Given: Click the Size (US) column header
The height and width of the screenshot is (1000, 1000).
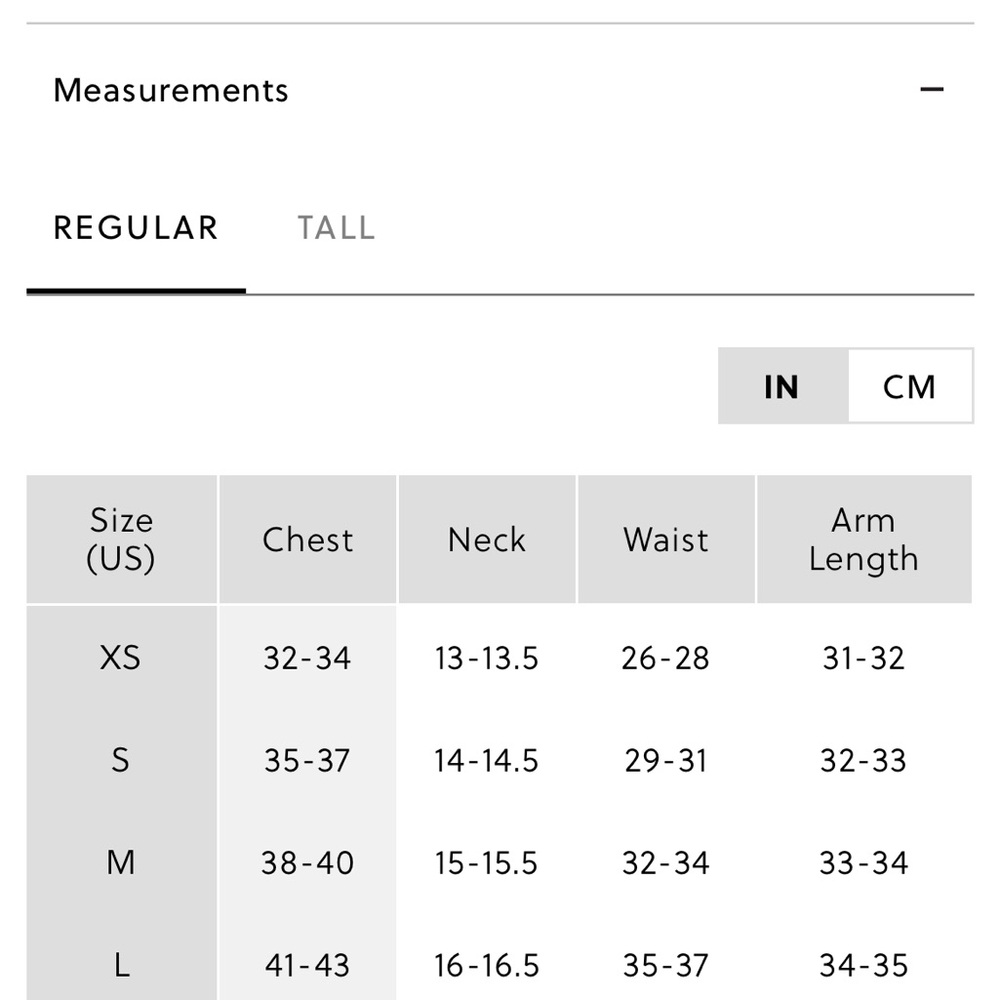Looking at the screenshot, I should point(121,539).
